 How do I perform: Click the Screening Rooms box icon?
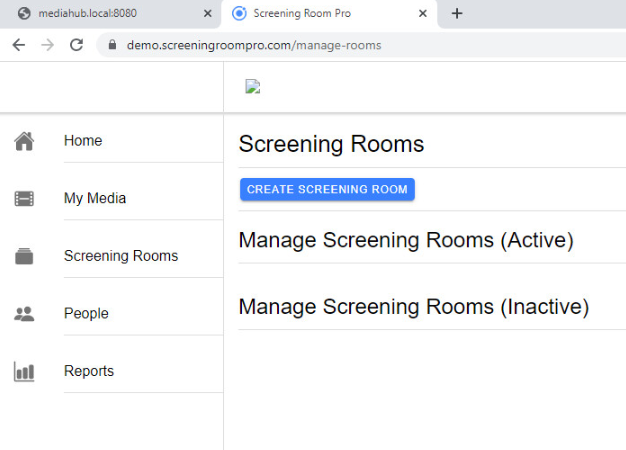pos(24,256)
